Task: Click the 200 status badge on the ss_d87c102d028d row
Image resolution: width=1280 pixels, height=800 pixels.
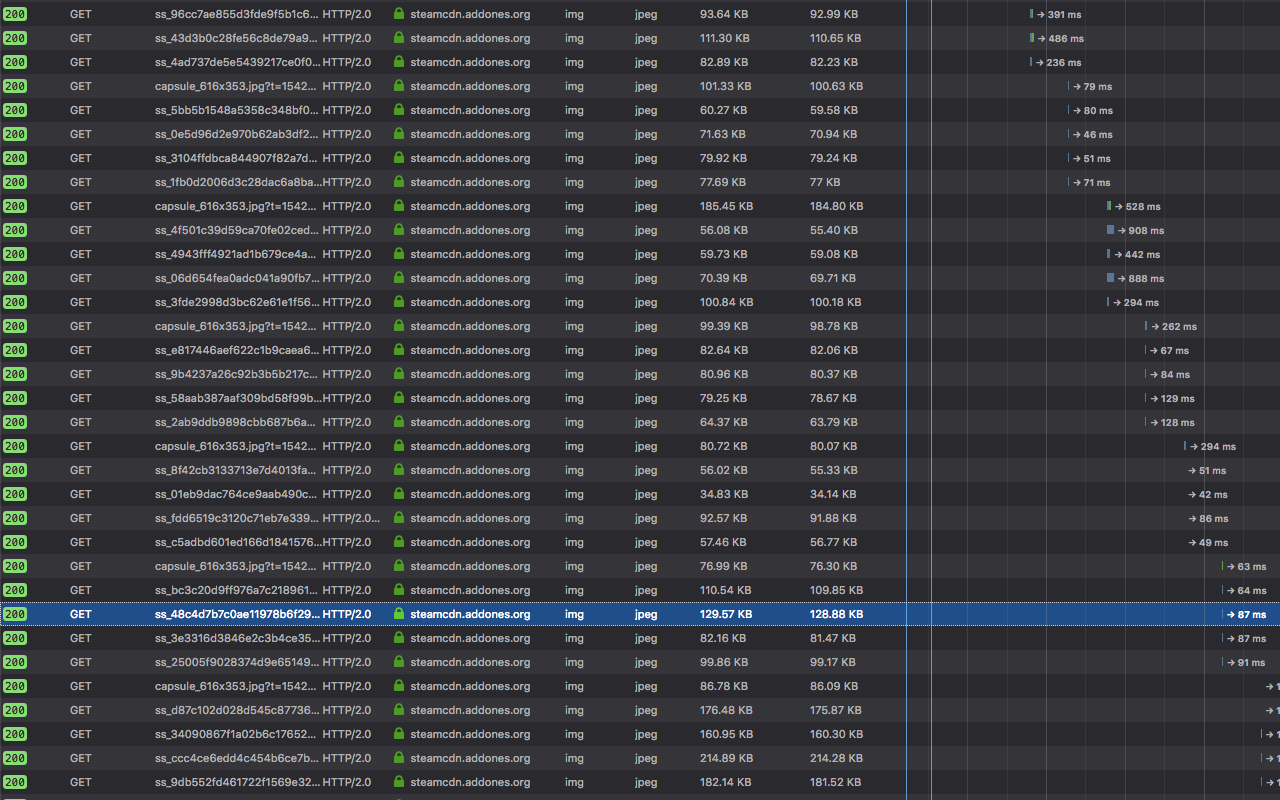Action: pyautogui.click(x=14, y=710)
